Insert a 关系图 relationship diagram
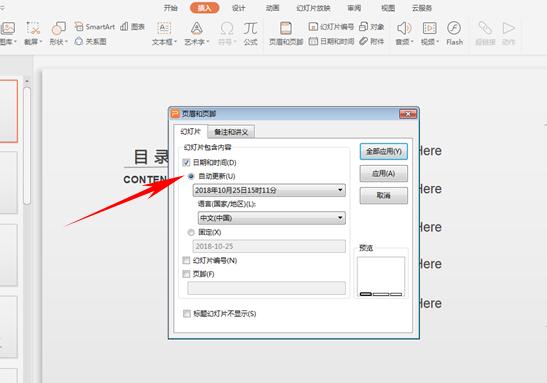 pyautogui.click(x=91, y=41)
